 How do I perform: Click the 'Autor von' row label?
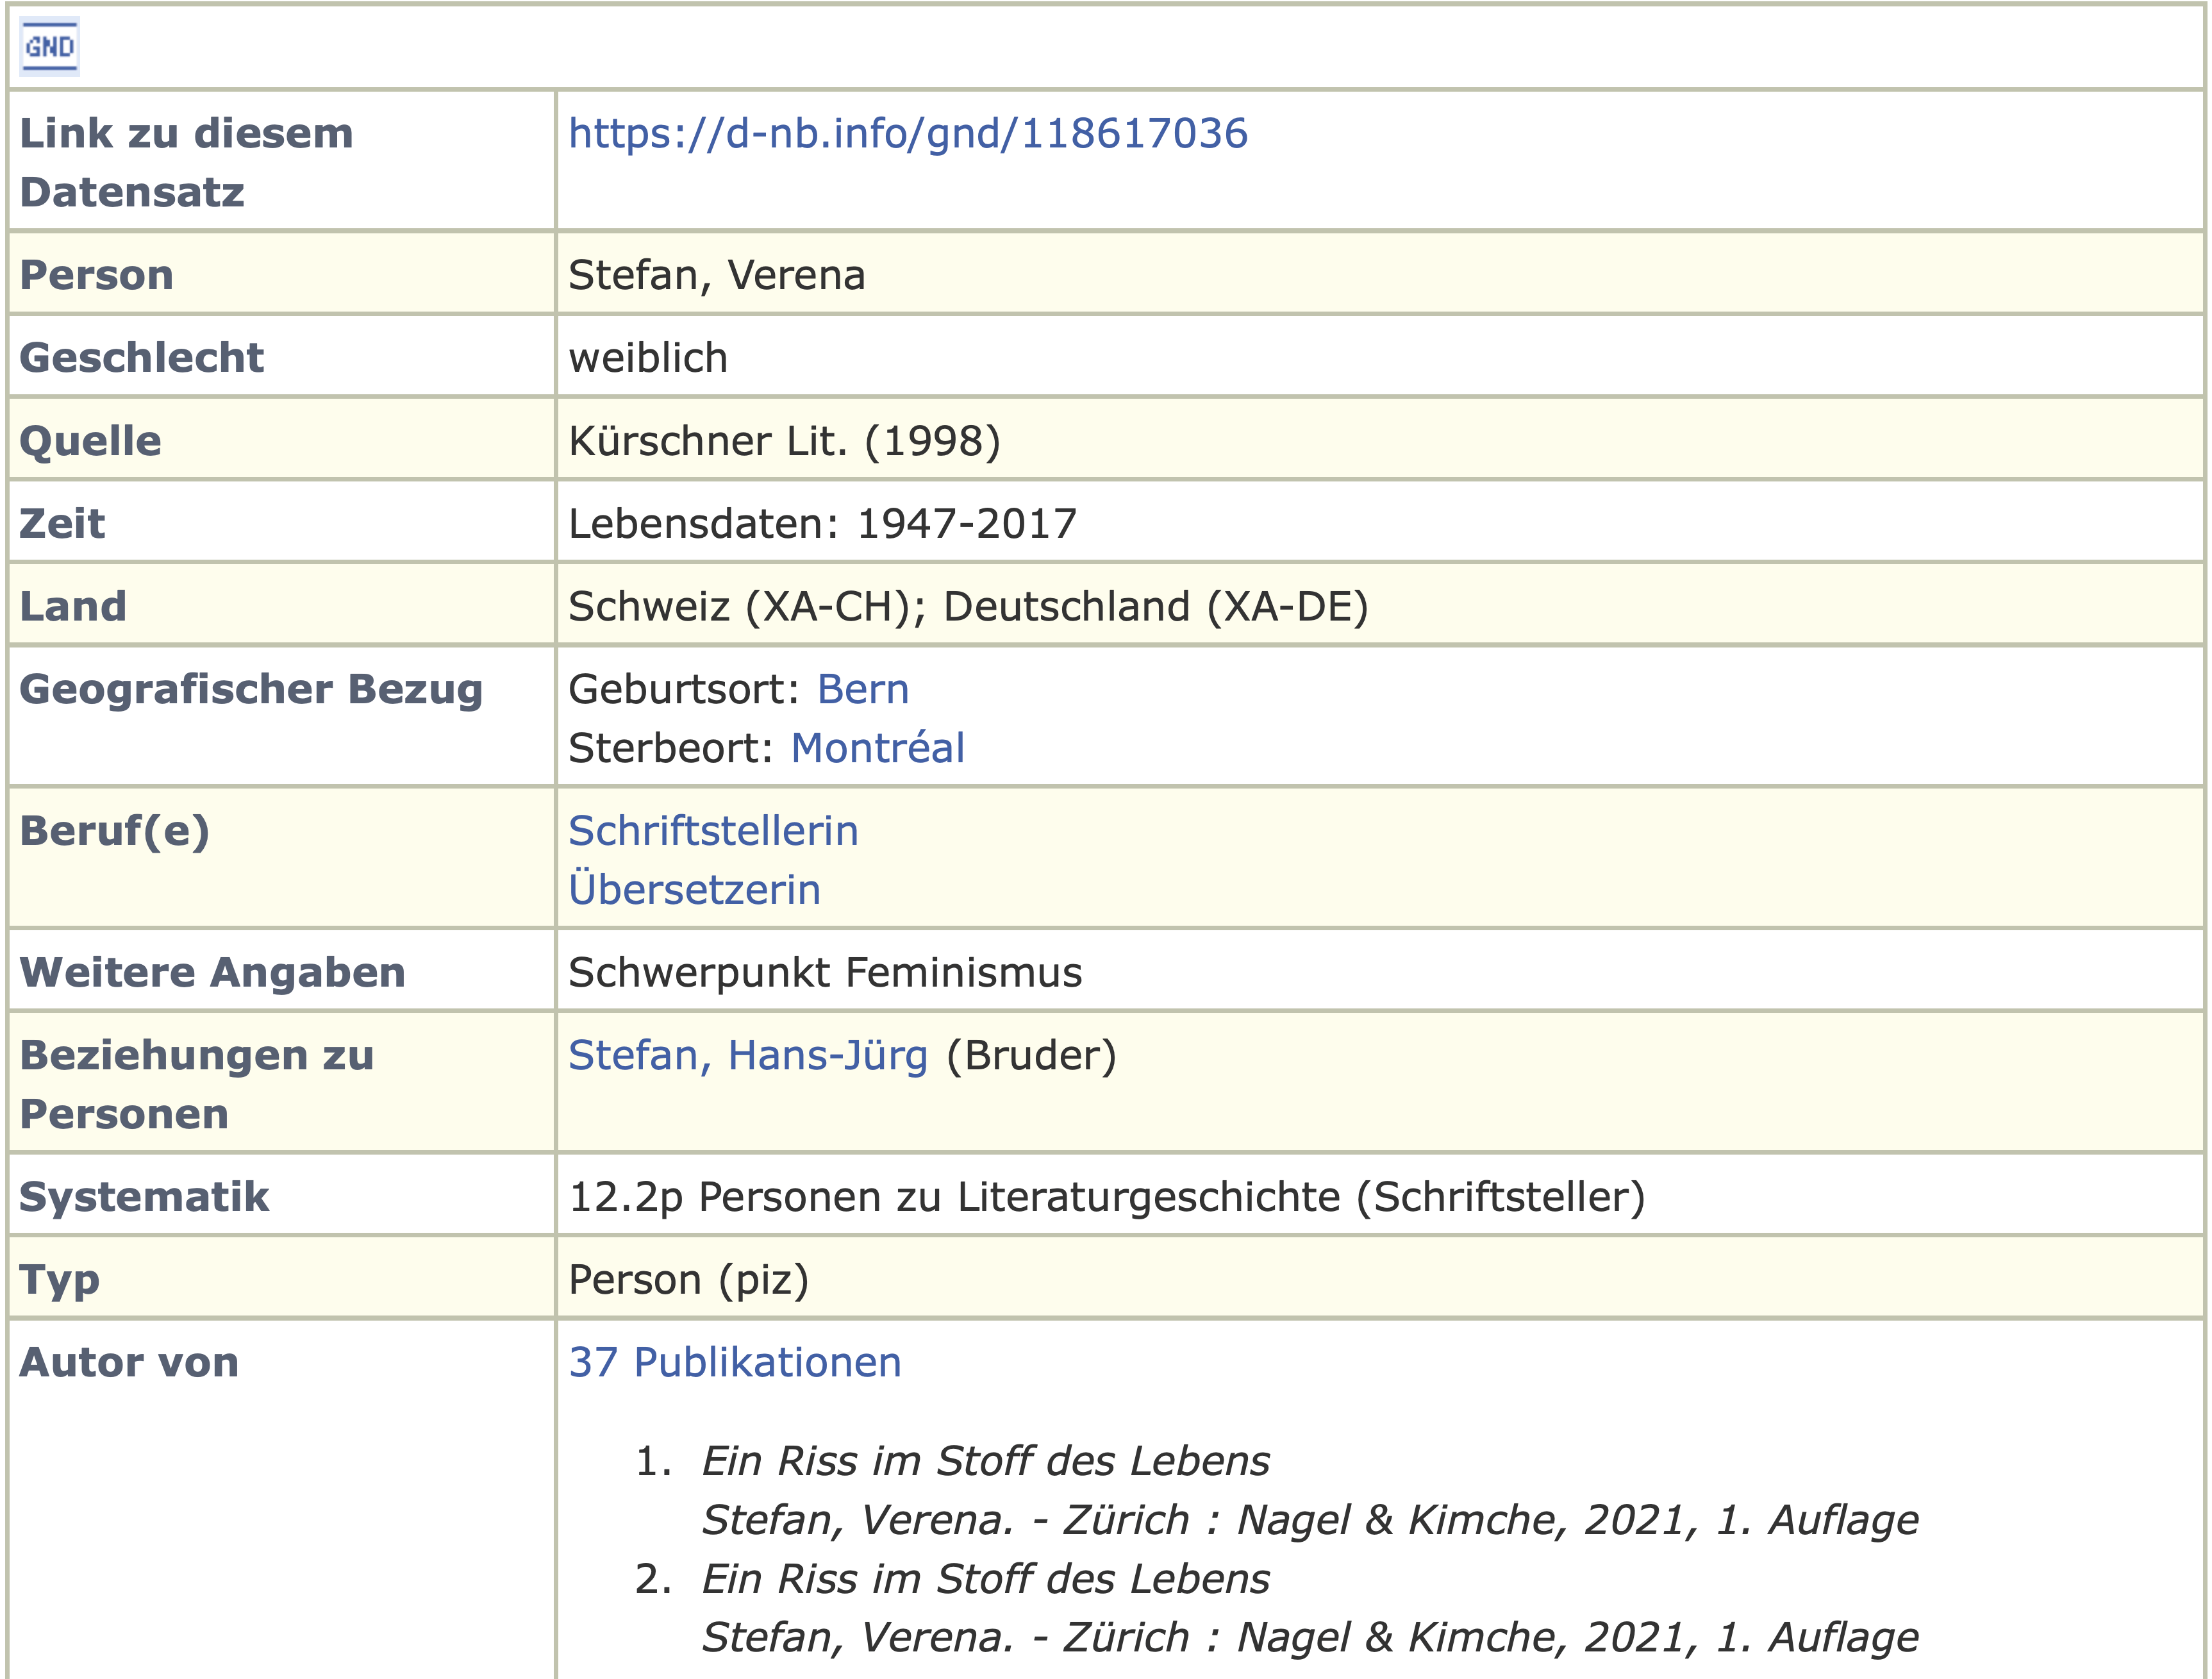tap(129, 1362)
